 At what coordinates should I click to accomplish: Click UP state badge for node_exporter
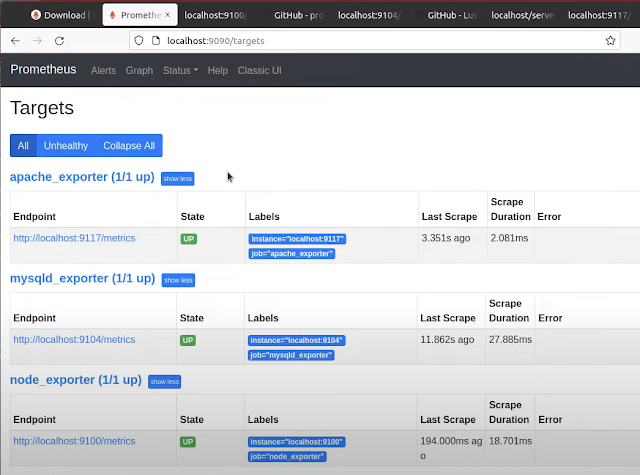(188, 442)
